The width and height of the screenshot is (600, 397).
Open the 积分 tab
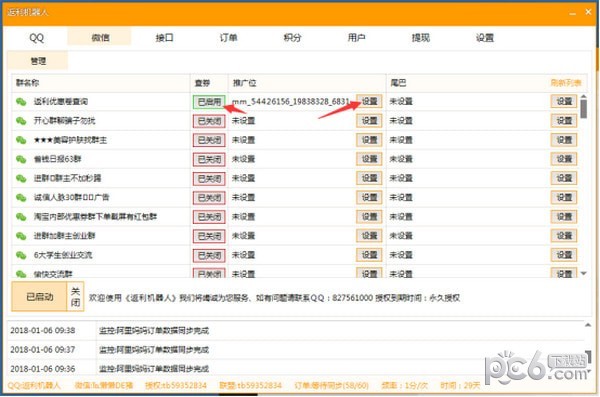click(x=292, y=38)
